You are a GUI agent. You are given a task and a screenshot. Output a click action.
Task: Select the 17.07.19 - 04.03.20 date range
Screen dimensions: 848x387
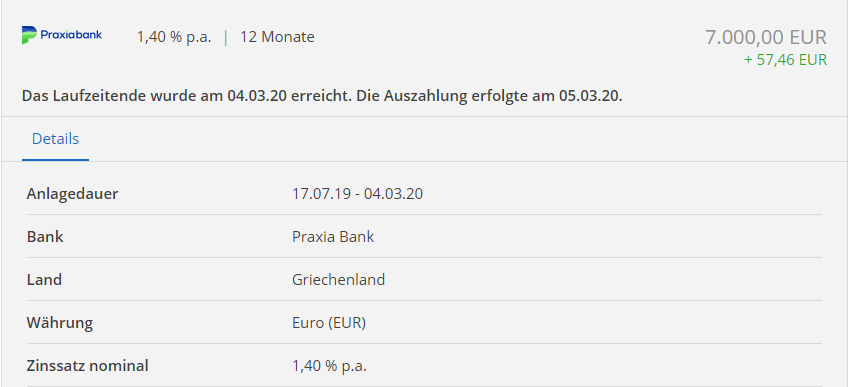tap(357, 194)
